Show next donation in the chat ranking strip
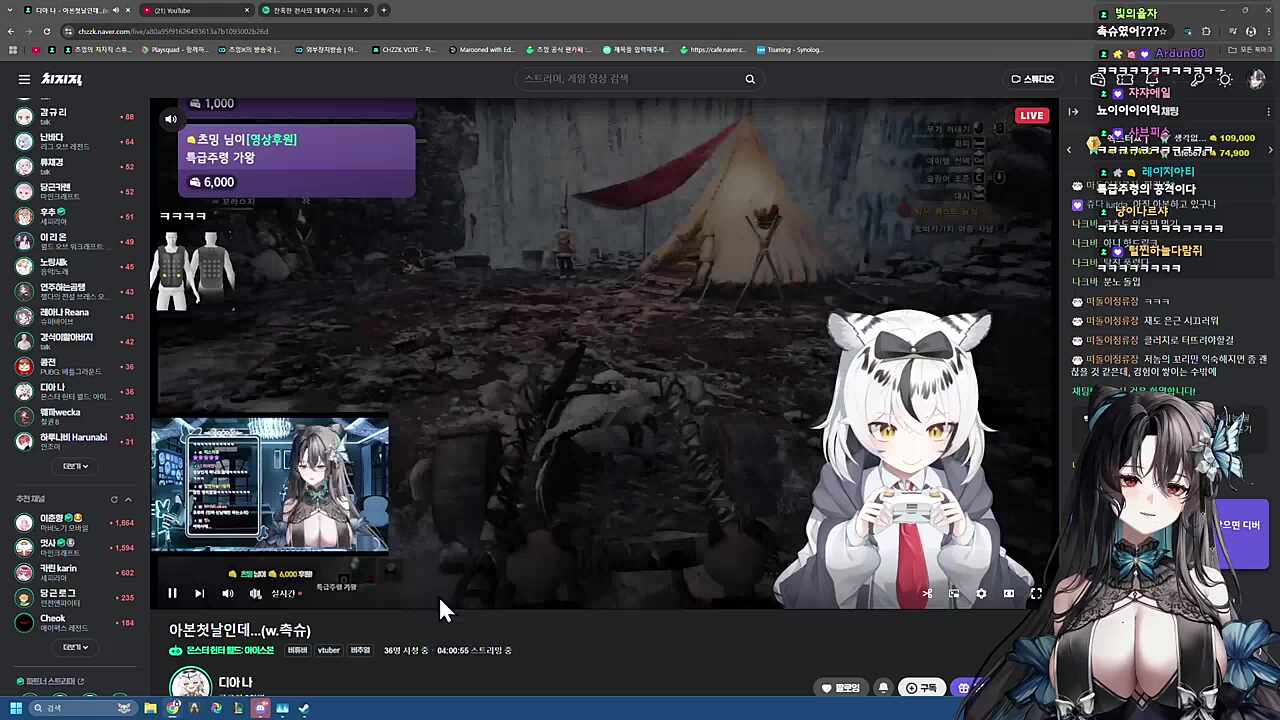The width and height of the screenshot is (1280, 720). click(1270, 150)
